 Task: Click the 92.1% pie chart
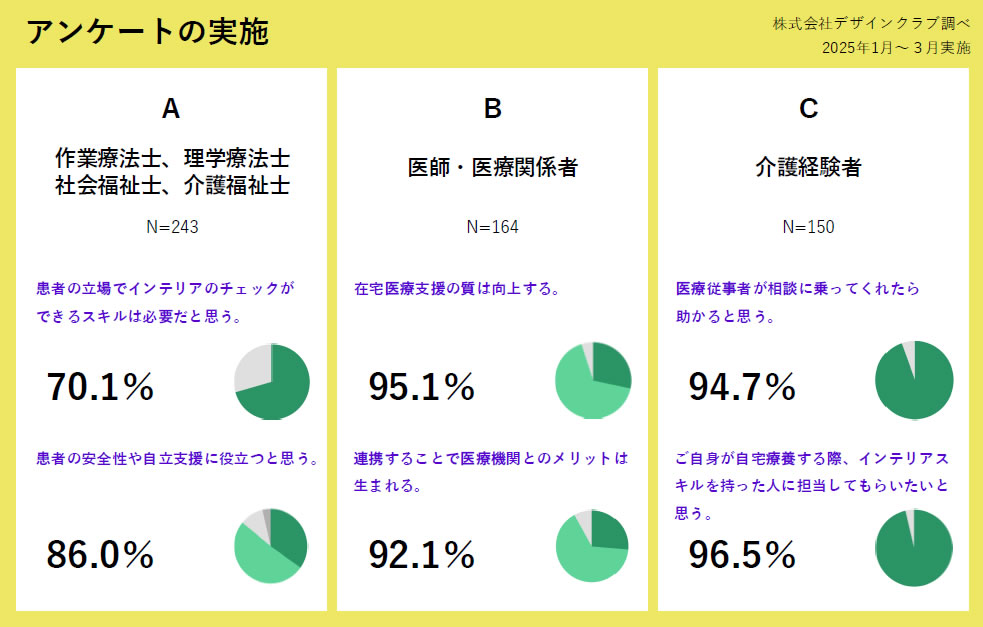pyautogui.click(x=592, y=545)
